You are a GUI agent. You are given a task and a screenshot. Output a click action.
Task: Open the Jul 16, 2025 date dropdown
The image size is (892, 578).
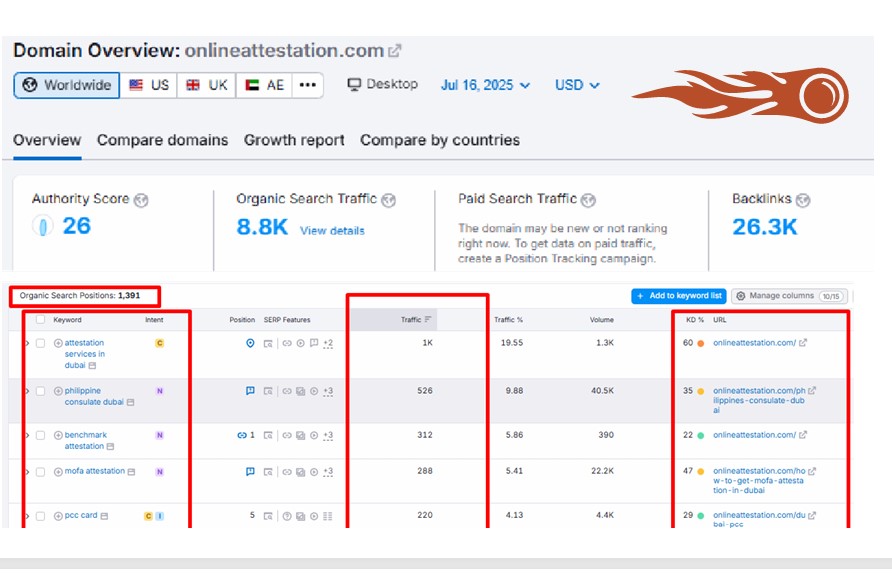click(x=485, y=85)
